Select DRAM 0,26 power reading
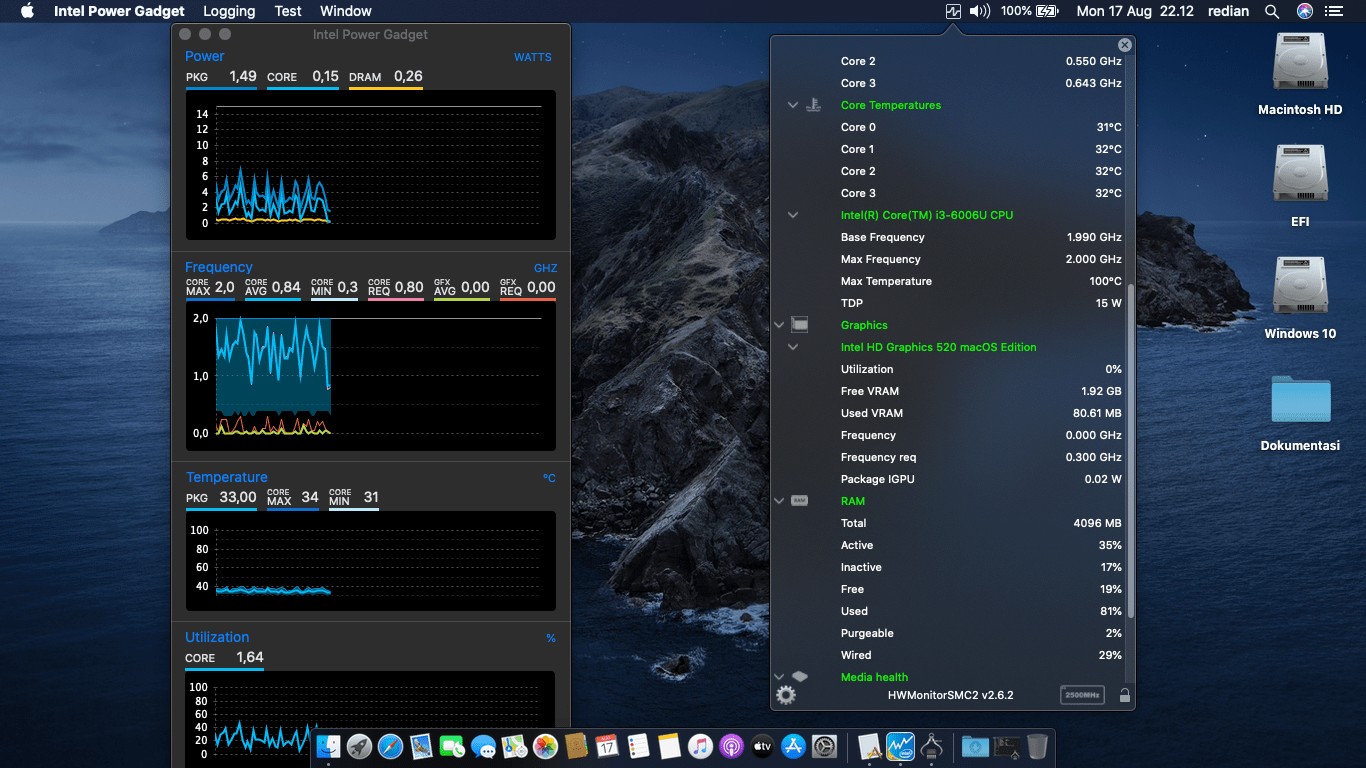The height and width of the screenshot is (768, 1366). click(x=386, y=77)
